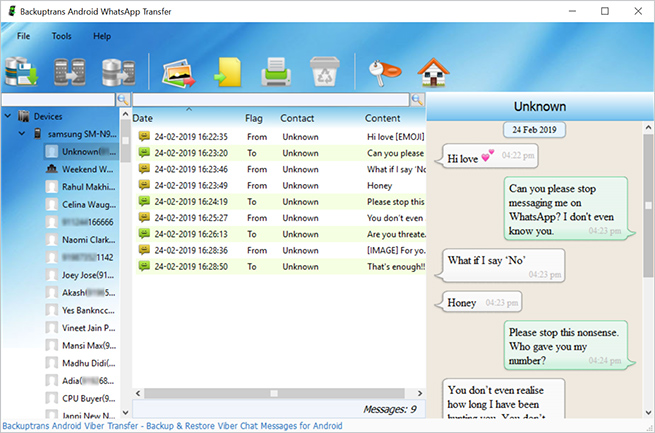Collapse the Devices tree node
The height and width of the screenshot is (433, 655).
(8, 117)
